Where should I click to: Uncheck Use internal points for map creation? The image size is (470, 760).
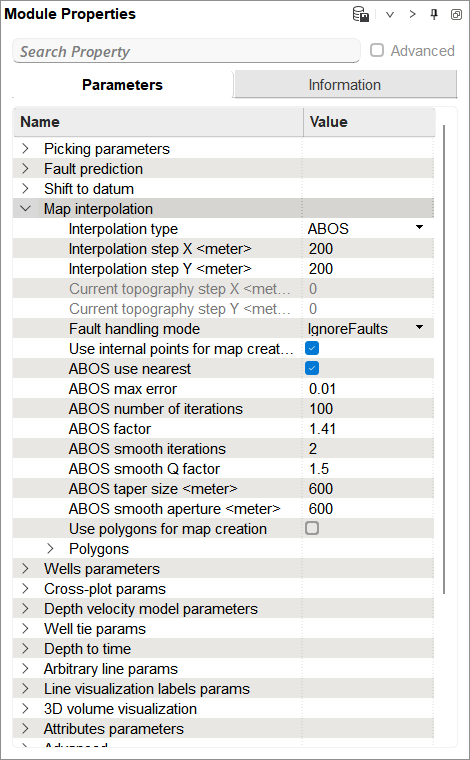(x=312, y=348)
